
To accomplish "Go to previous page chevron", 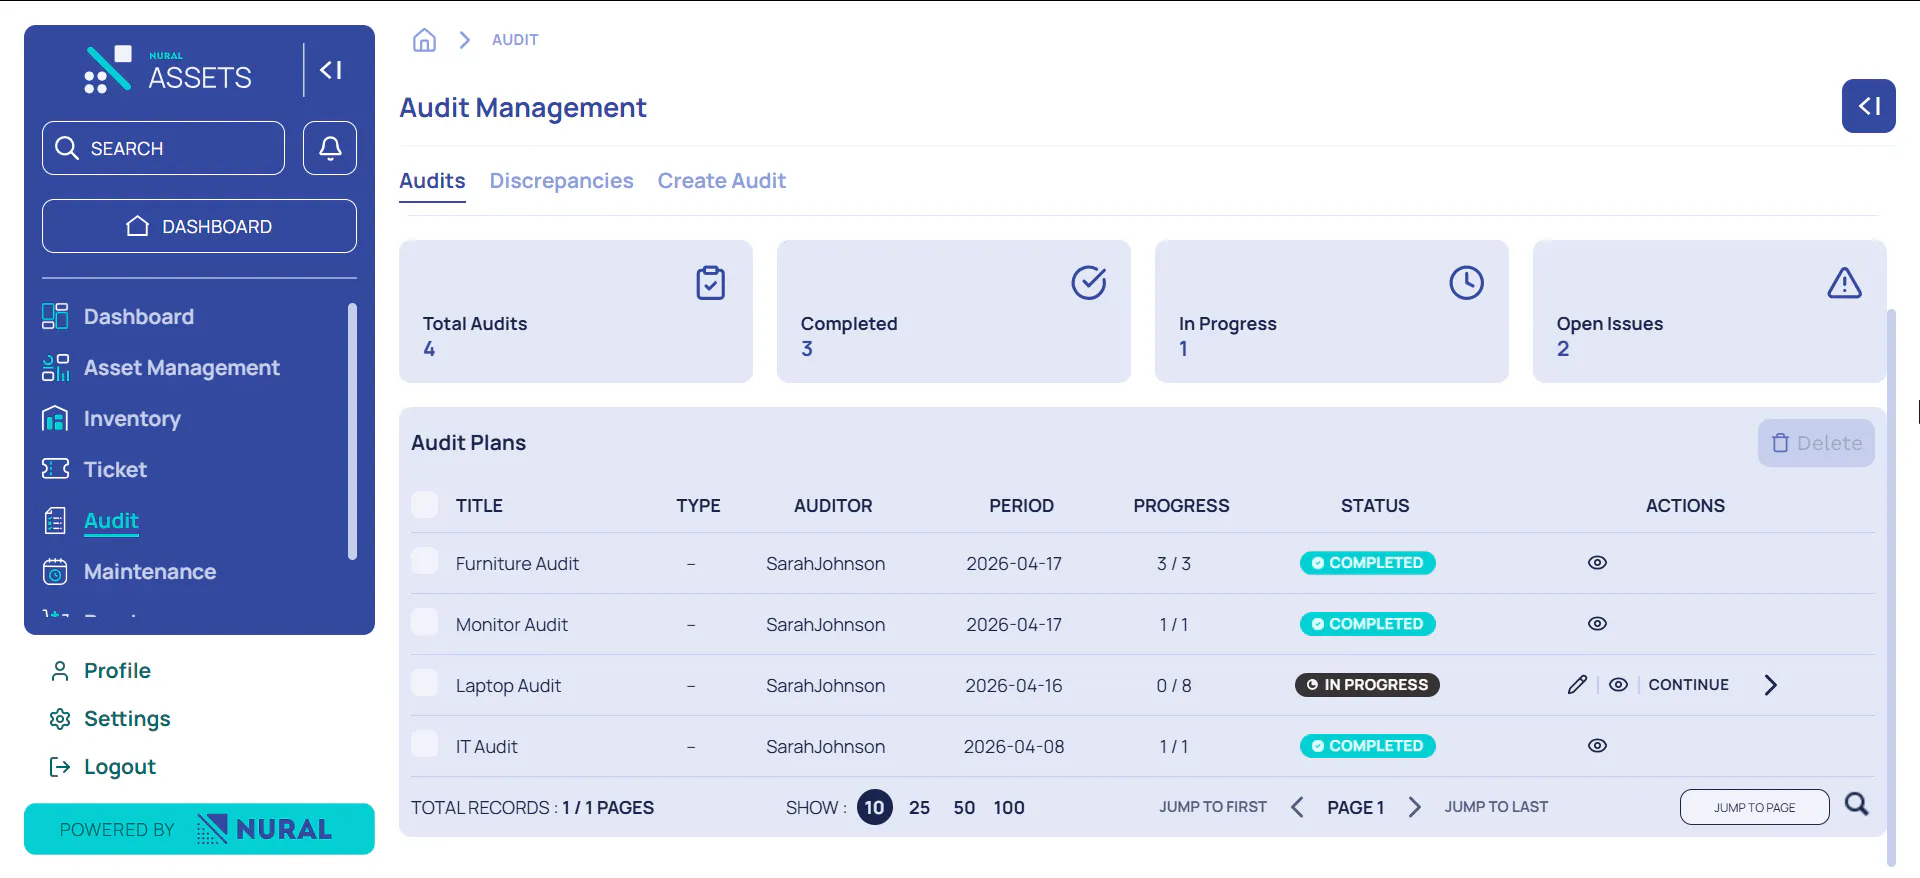I will (1297, 807).
